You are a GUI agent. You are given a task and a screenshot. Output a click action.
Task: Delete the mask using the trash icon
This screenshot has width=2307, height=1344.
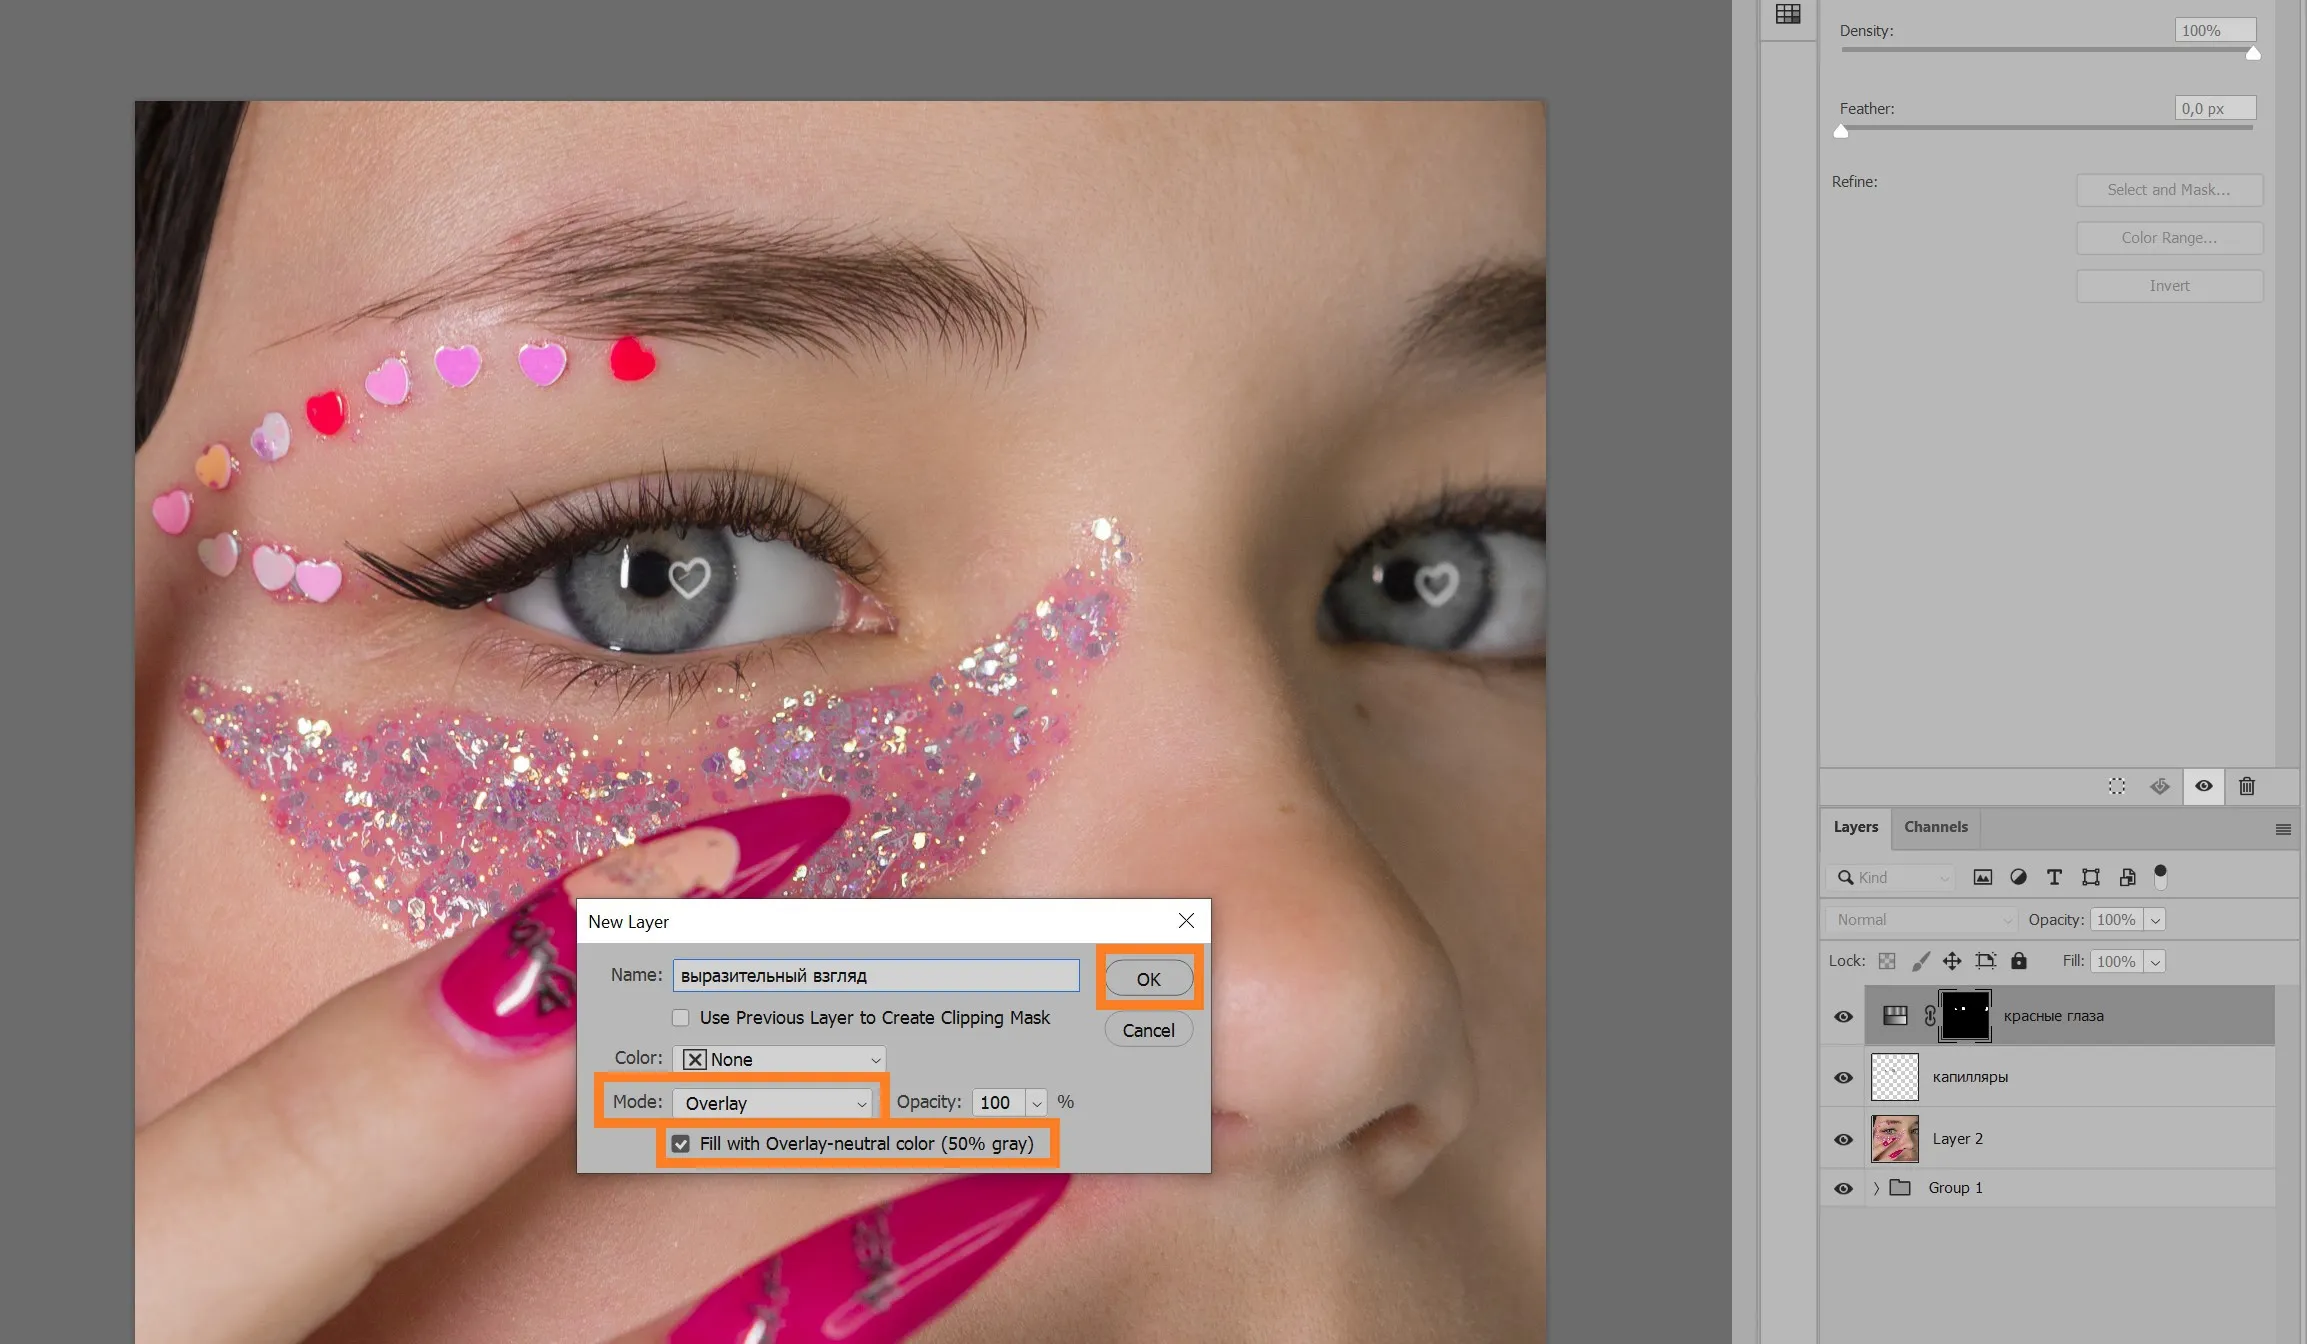tap(2247, 786)
